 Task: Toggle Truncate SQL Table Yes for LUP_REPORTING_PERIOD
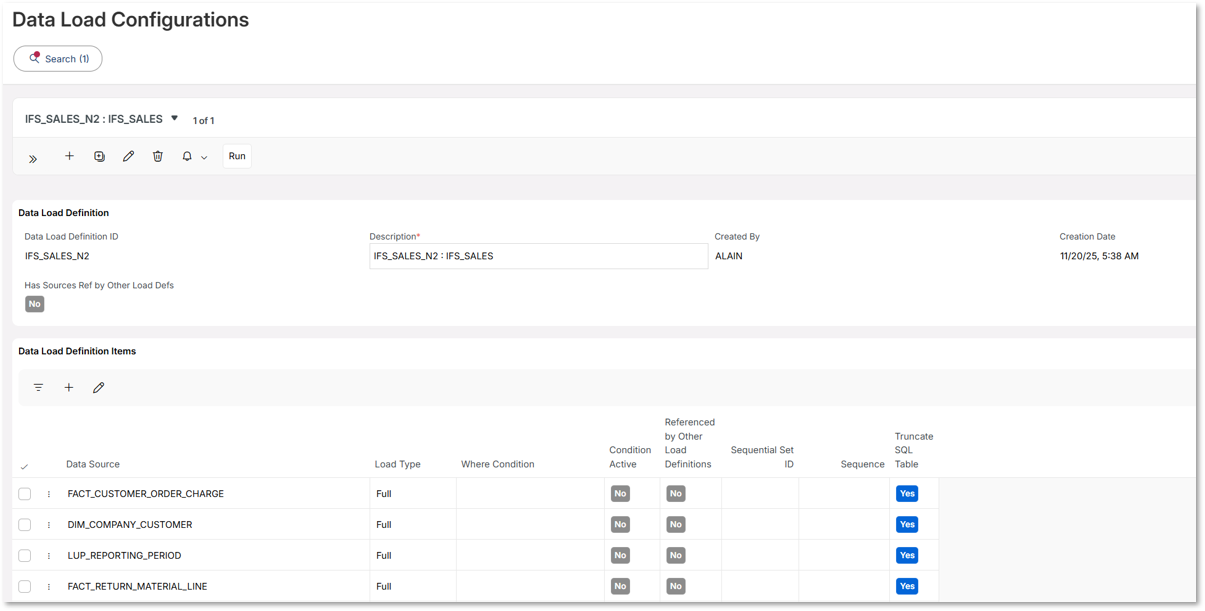click(907, 556)
